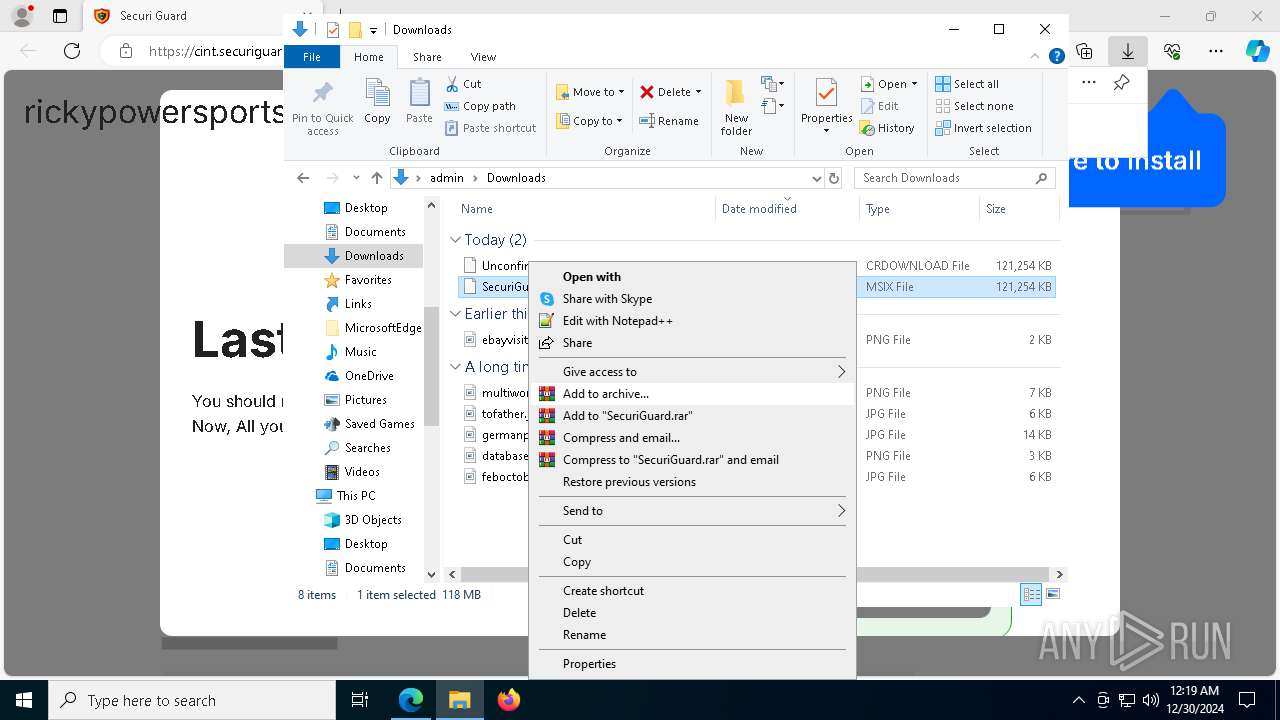
Task: Click the Up one level arrow
Action: [376, 178]
